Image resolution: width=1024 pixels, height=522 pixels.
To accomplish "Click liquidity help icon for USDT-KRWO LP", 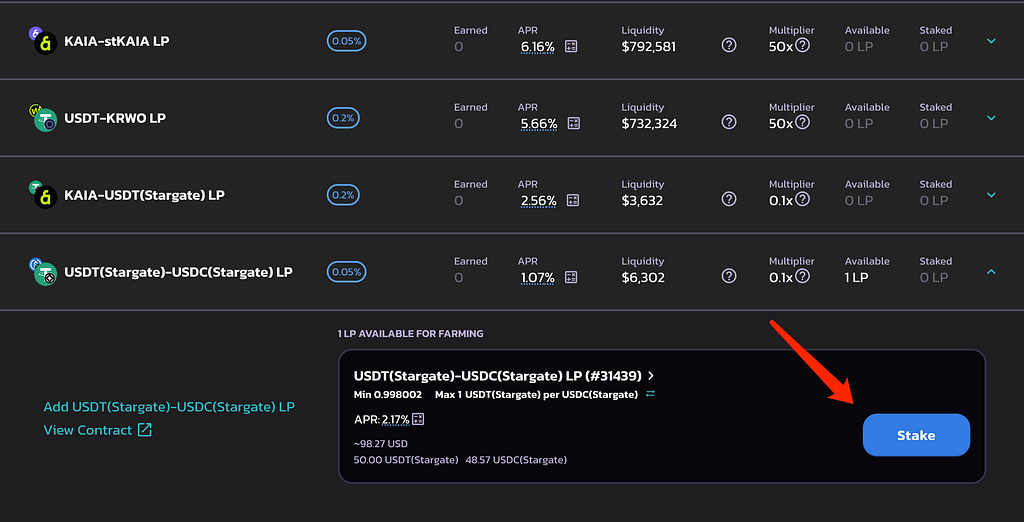I will pos(729,122).
